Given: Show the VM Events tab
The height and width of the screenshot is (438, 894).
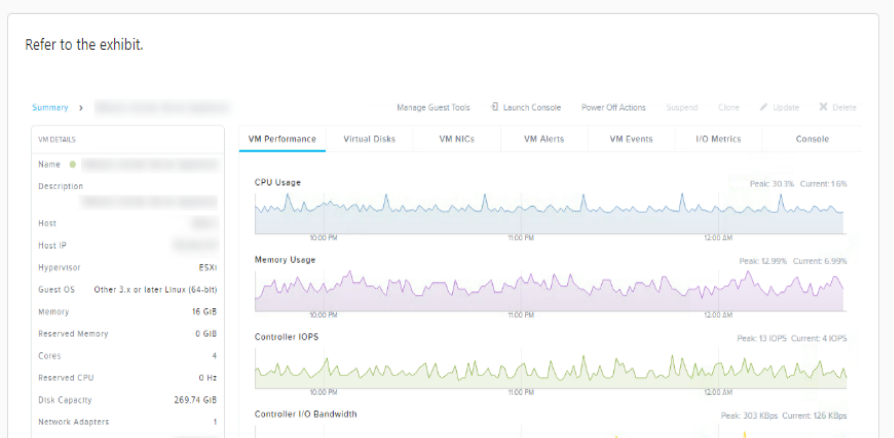Looking at the screenshot, I should click(631, 139).
